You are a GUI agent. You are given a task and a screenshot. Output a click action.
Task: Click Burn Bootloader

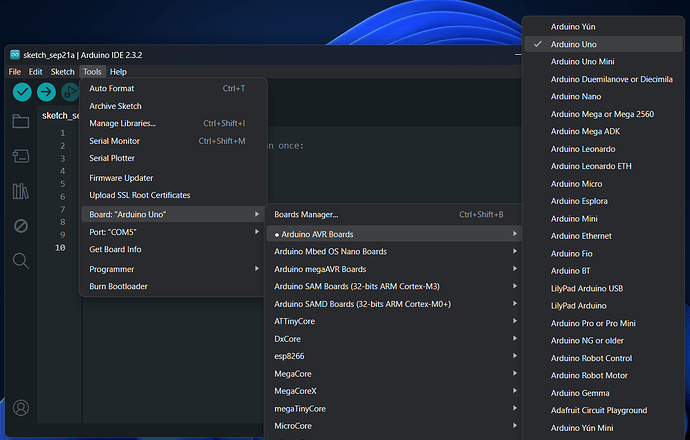tap(173, 286)
